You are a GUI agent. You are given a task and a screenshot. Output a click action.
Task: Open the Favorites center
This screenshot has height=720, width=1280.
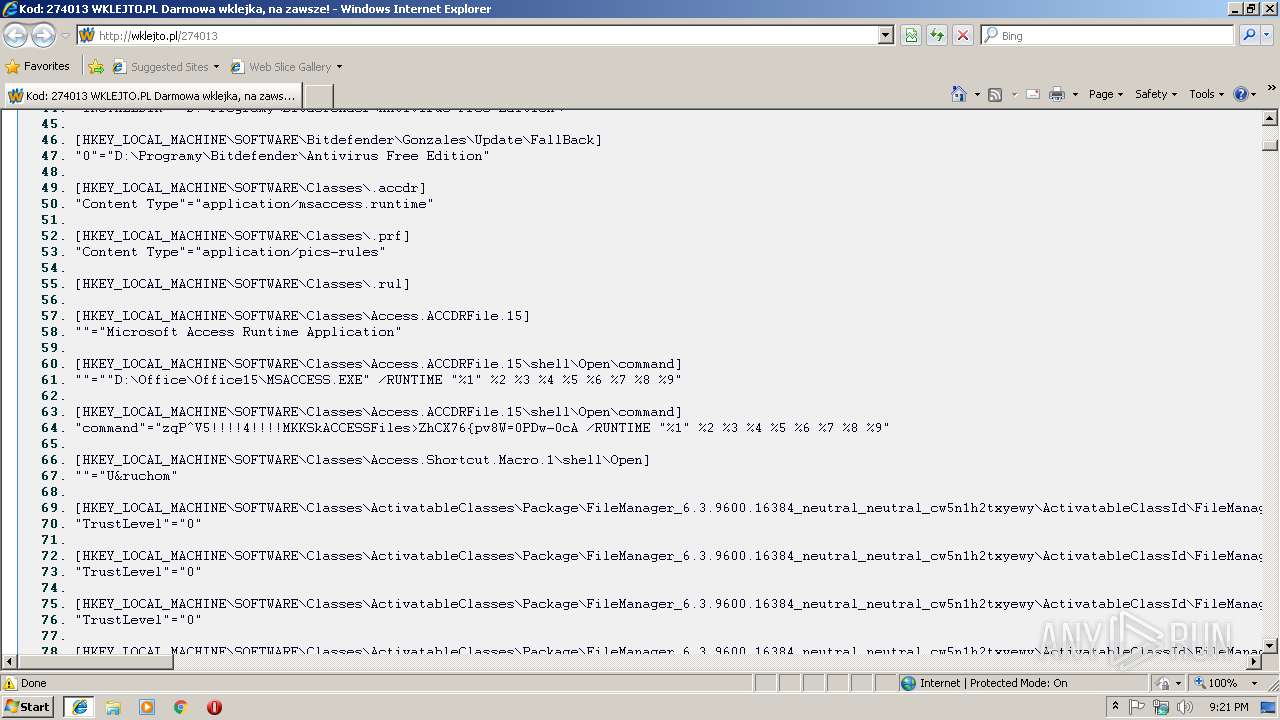tap(38, 67)
